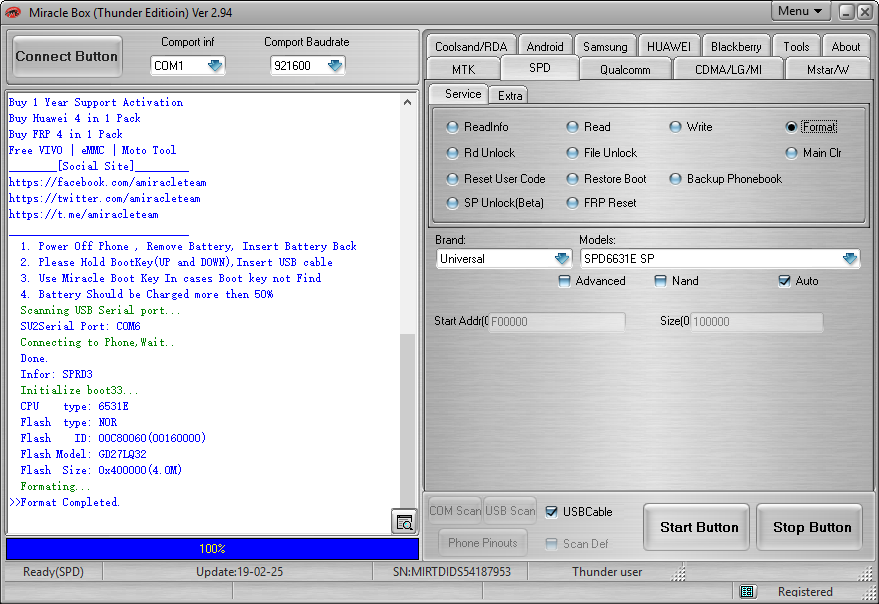This screenshot has height=604, width=879.
Task: Enable the Advanced checkbox
Action: click(565, 281)
